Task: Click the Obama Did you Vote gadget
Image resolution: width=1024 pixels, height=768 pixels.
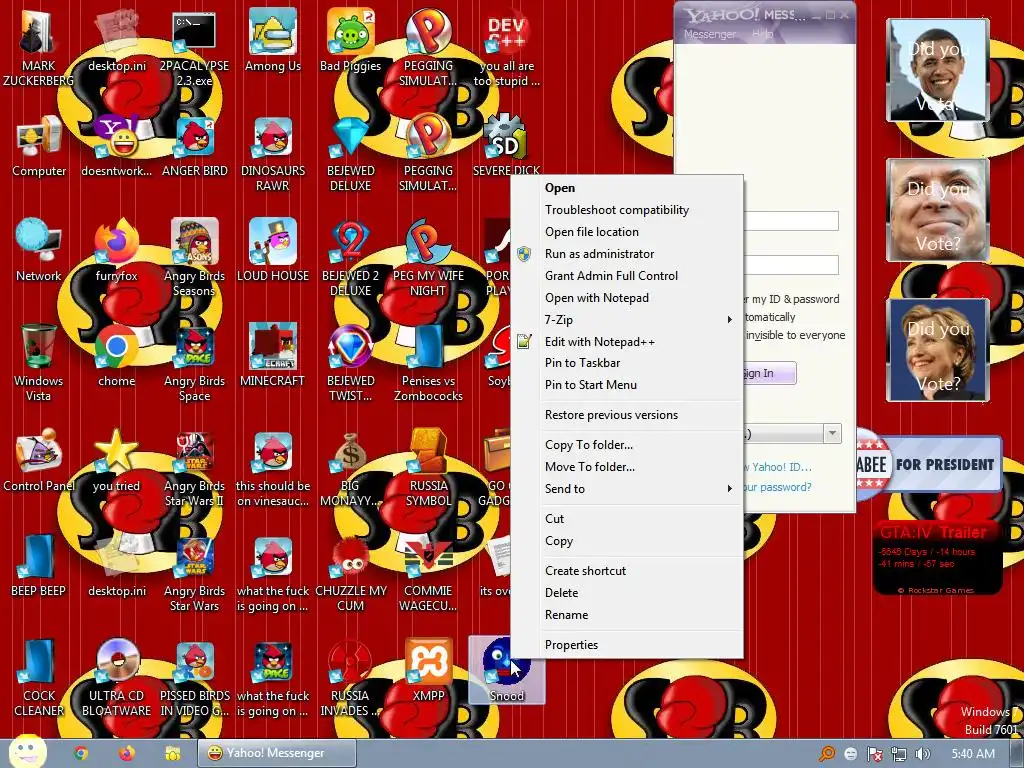Action: click(x=937, y=70)
